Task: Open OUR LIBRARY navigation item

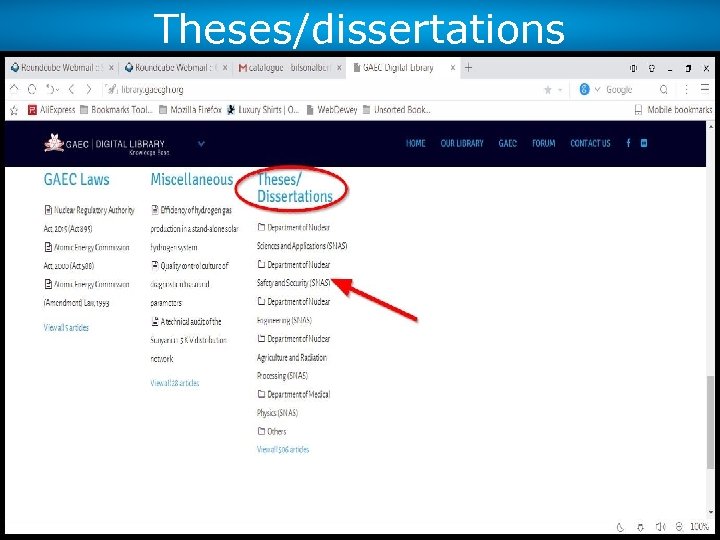Action: 462,143
